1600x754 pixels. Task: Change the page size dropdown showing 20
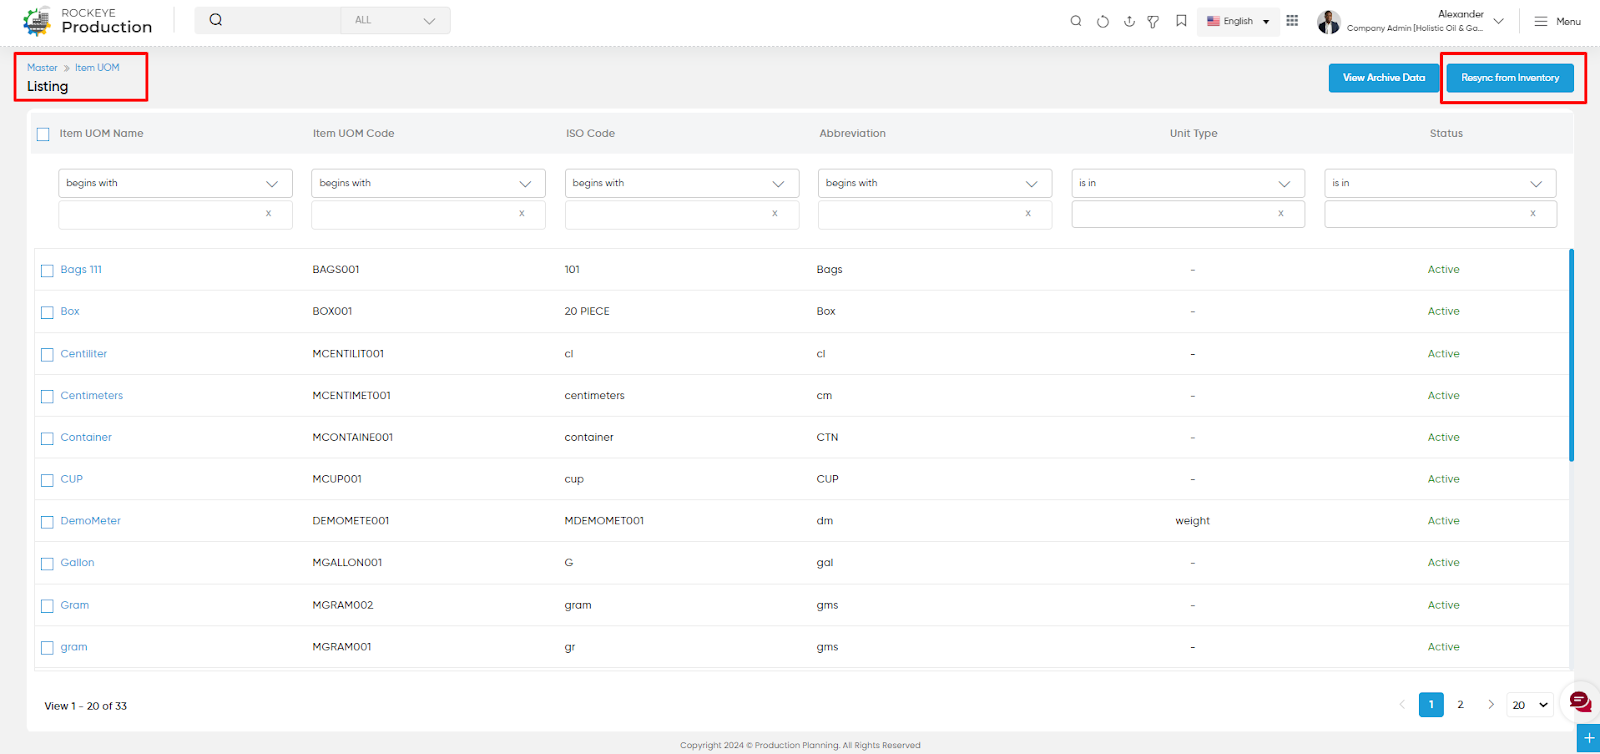tap(1530, 705)
